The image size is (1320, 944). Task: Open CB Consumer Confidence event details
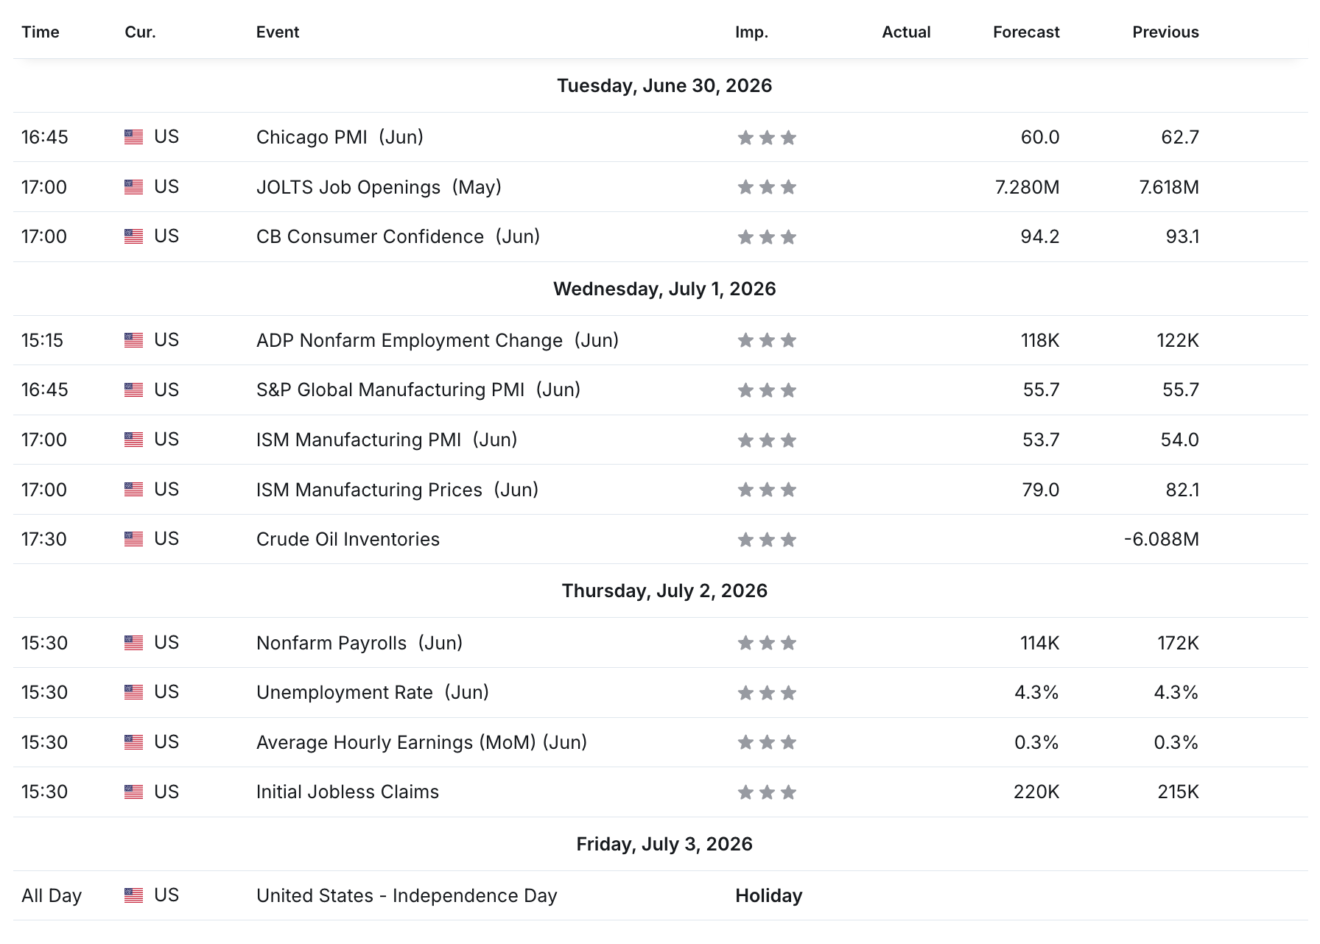[398, 237]
